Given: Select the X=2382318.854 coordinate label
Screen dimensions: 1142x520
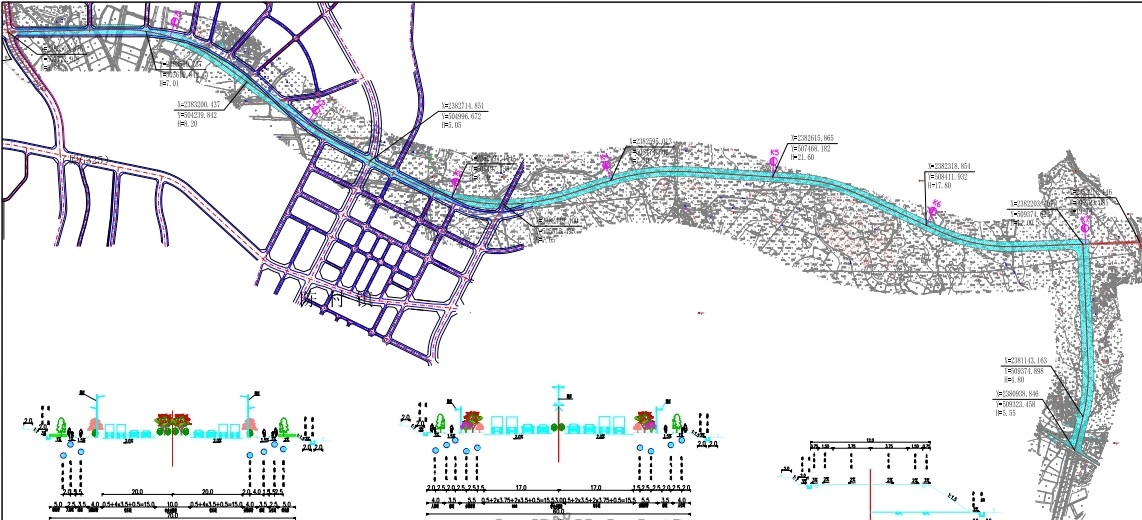Looking at the screenshot, I should pyautogui.click(x=949, y=166).
